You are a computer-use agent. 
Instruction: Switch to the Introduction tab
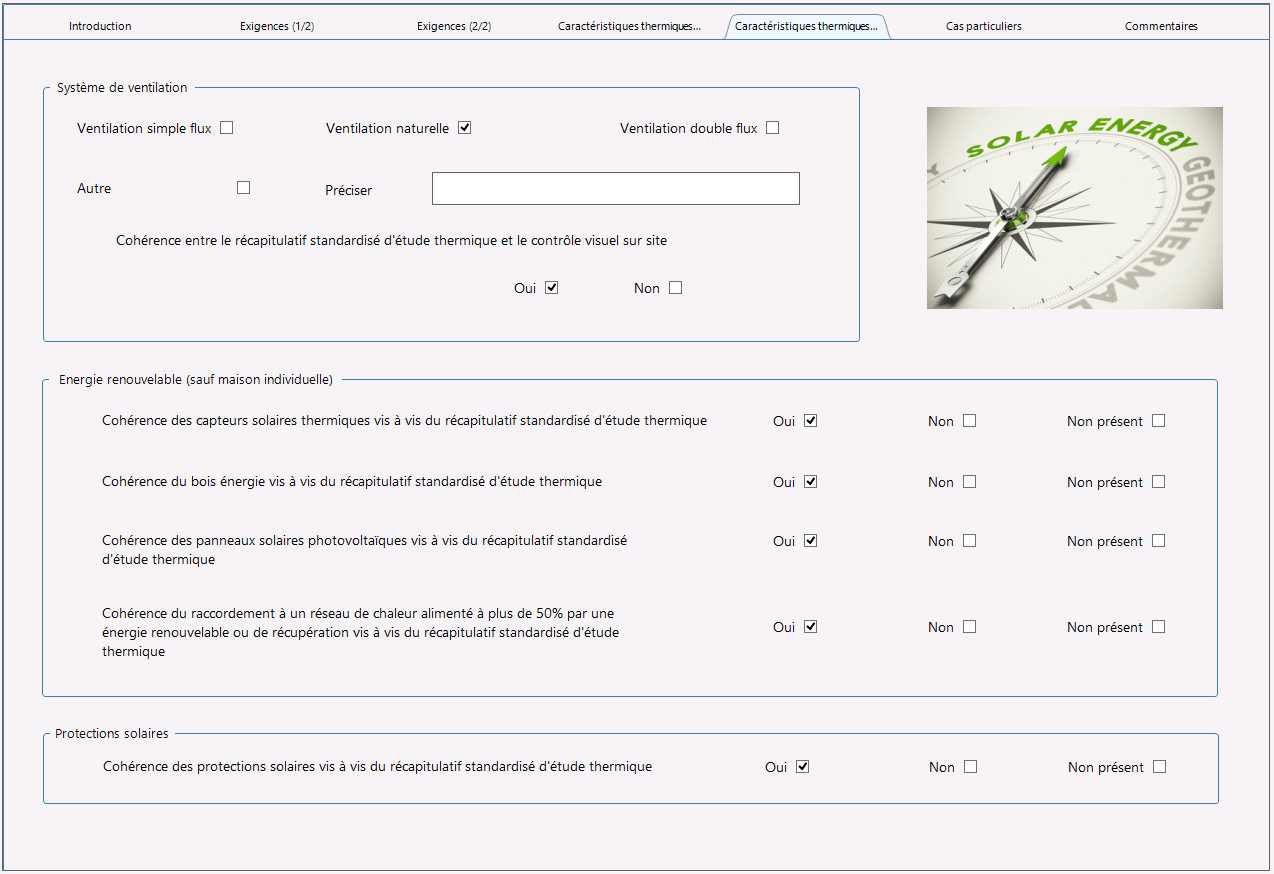click(x=100, y=26)
